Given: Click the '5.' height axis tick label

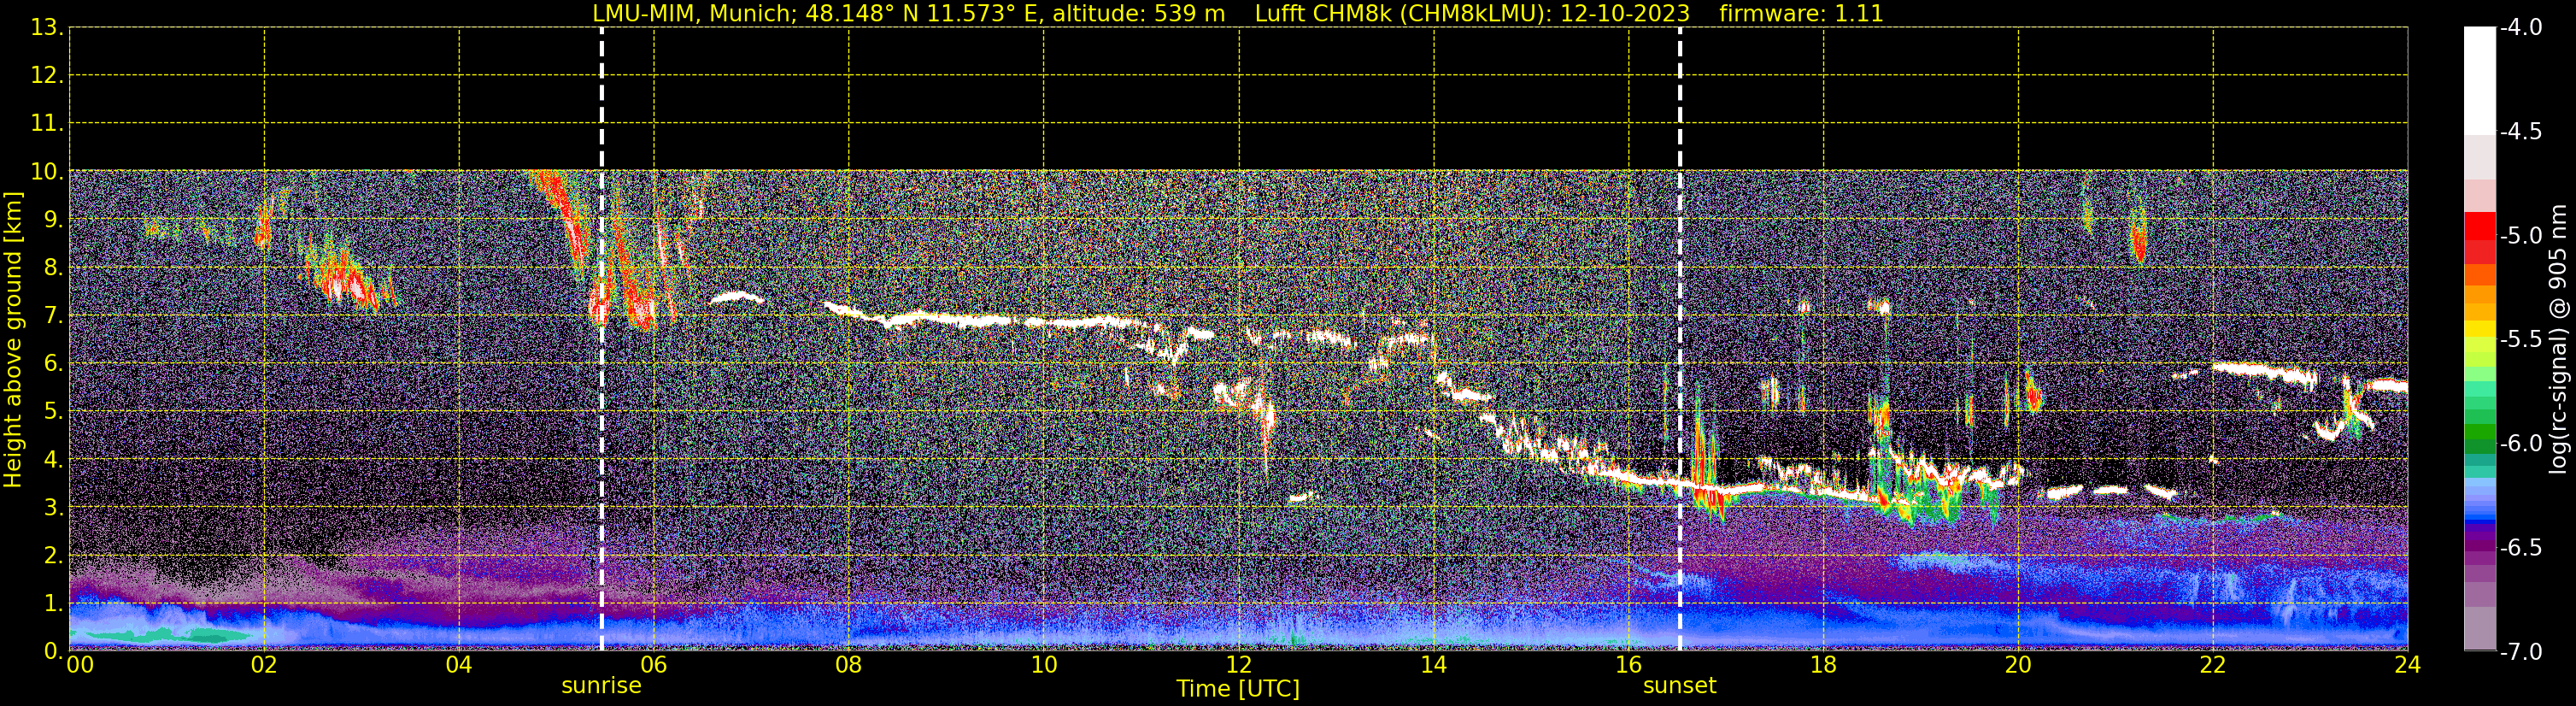Looking at the screenshot, I should pos(52,412).
